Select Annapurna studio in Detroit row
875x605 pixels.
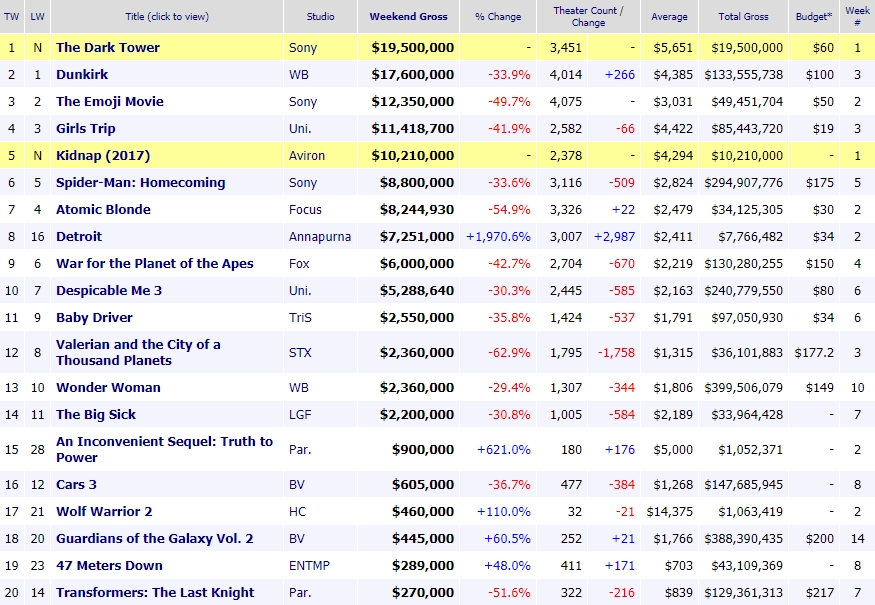coord(320,237)
